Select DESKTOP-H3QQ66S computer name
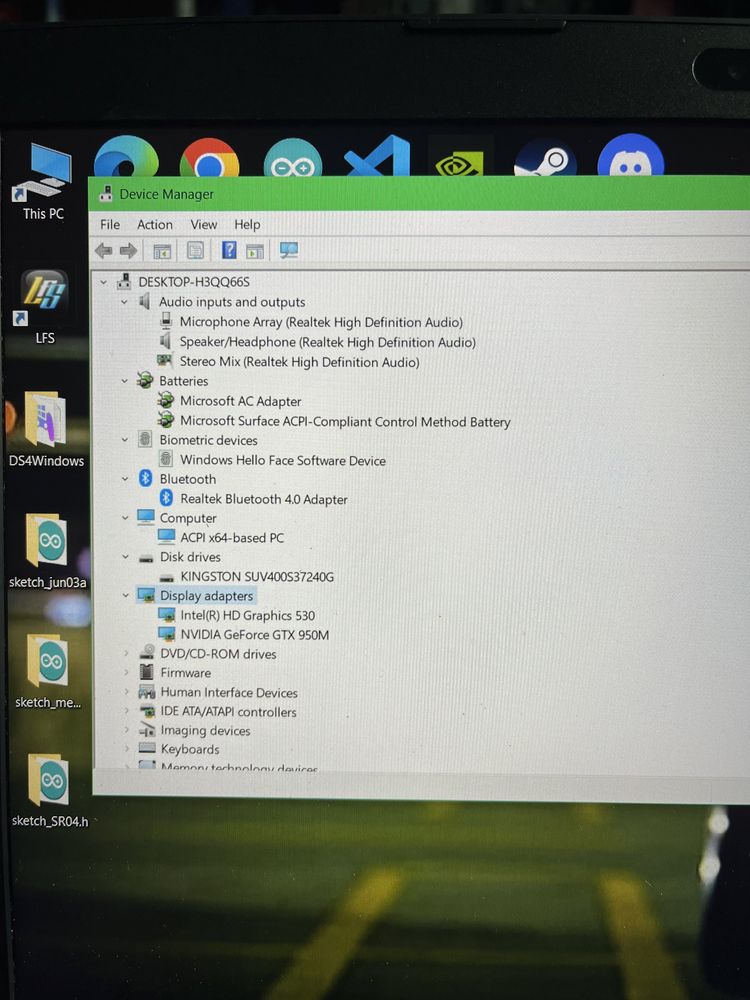Screen dimensions: 750x1000 [194, 282]
